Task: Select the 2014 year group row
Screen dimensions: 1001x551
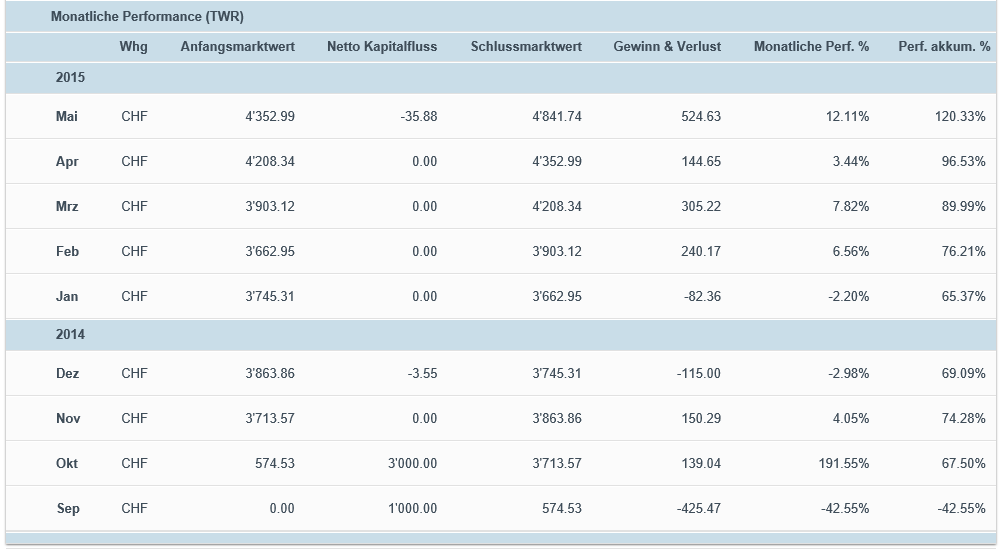Action: point(500,335)
